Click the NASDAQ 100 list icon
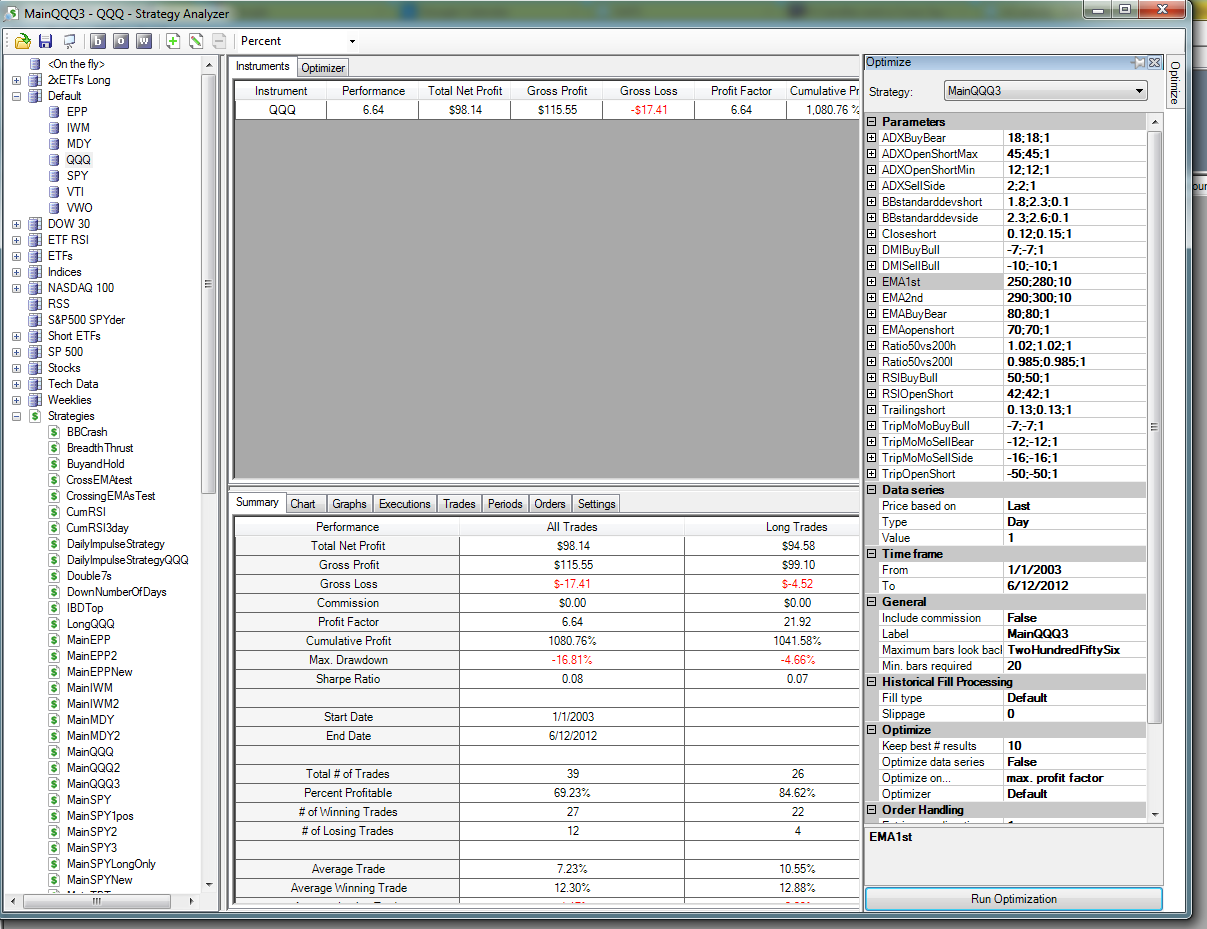 (x=36, y=288)
